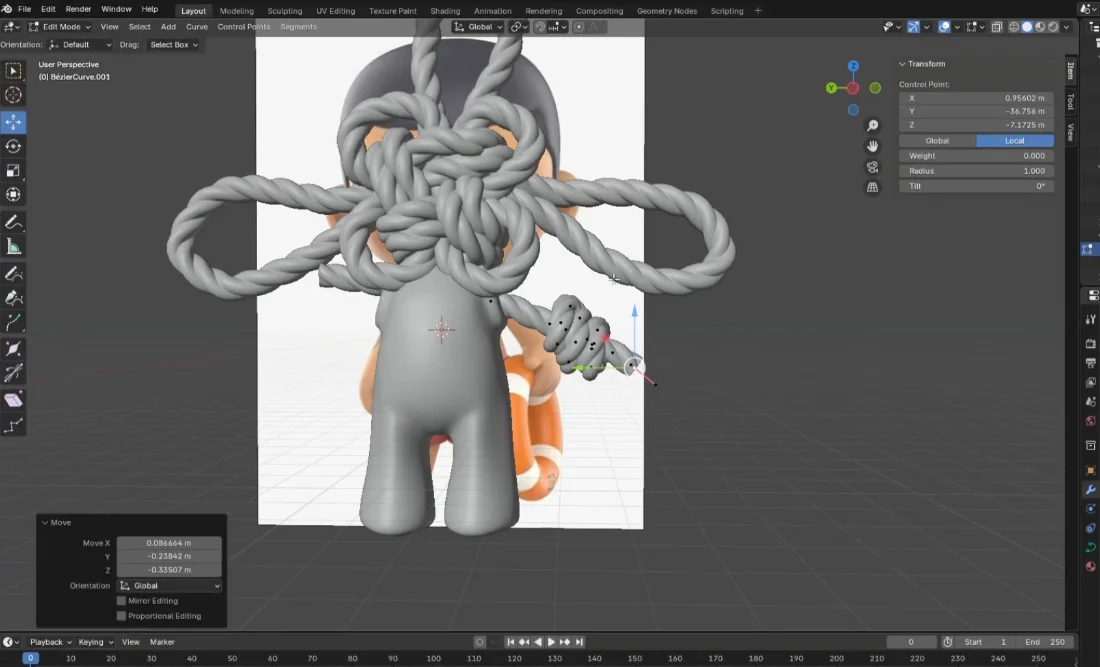The width and height of the screenshot is (1100, 667).
Task: Jump to the timeline start frame
Action: [x=511, y=642]
